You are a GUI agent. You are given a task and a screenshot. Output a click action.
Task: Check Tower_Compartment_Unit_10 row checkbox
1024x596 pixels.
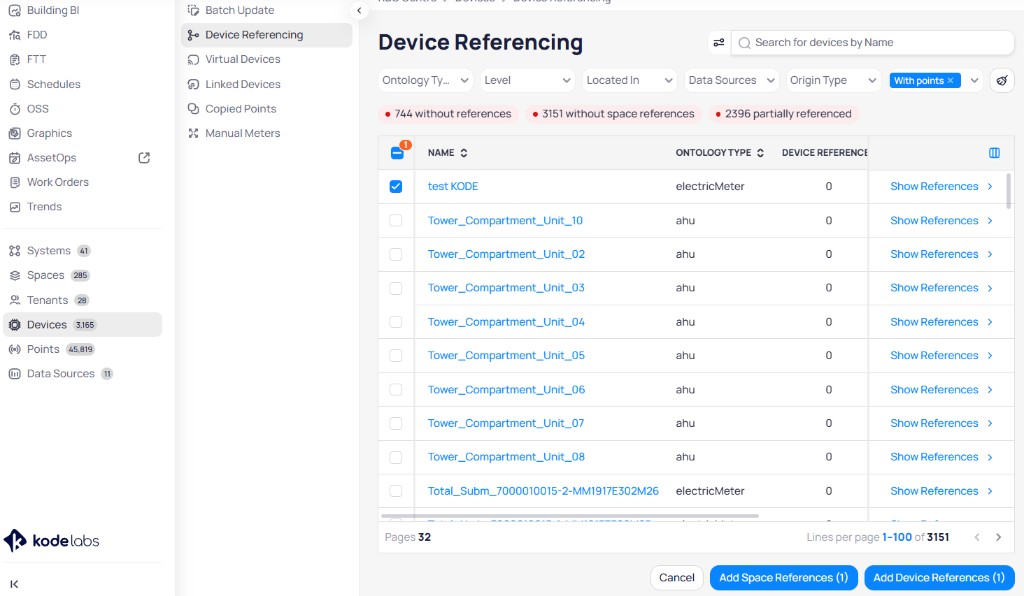(396, 221)
